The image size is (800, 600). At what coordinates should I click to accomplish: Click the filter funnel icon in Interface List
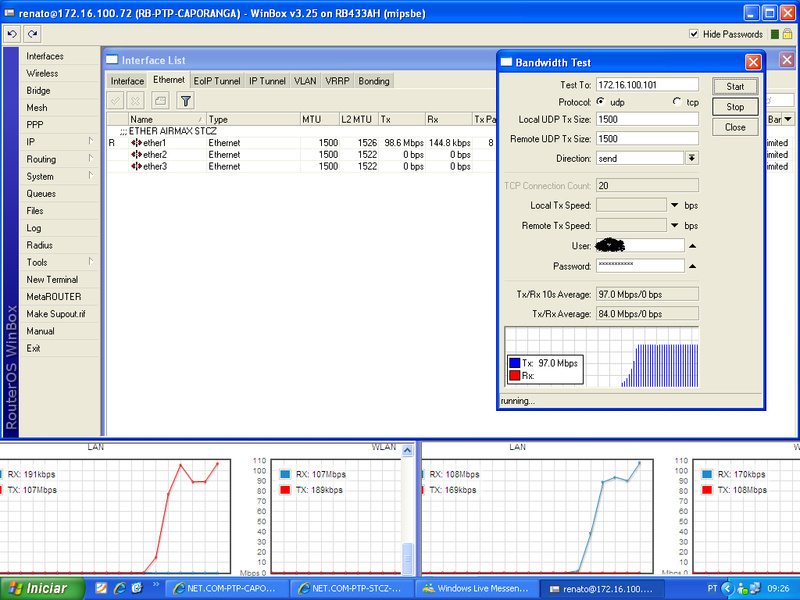pyautogui.click(x=186, y=100)
